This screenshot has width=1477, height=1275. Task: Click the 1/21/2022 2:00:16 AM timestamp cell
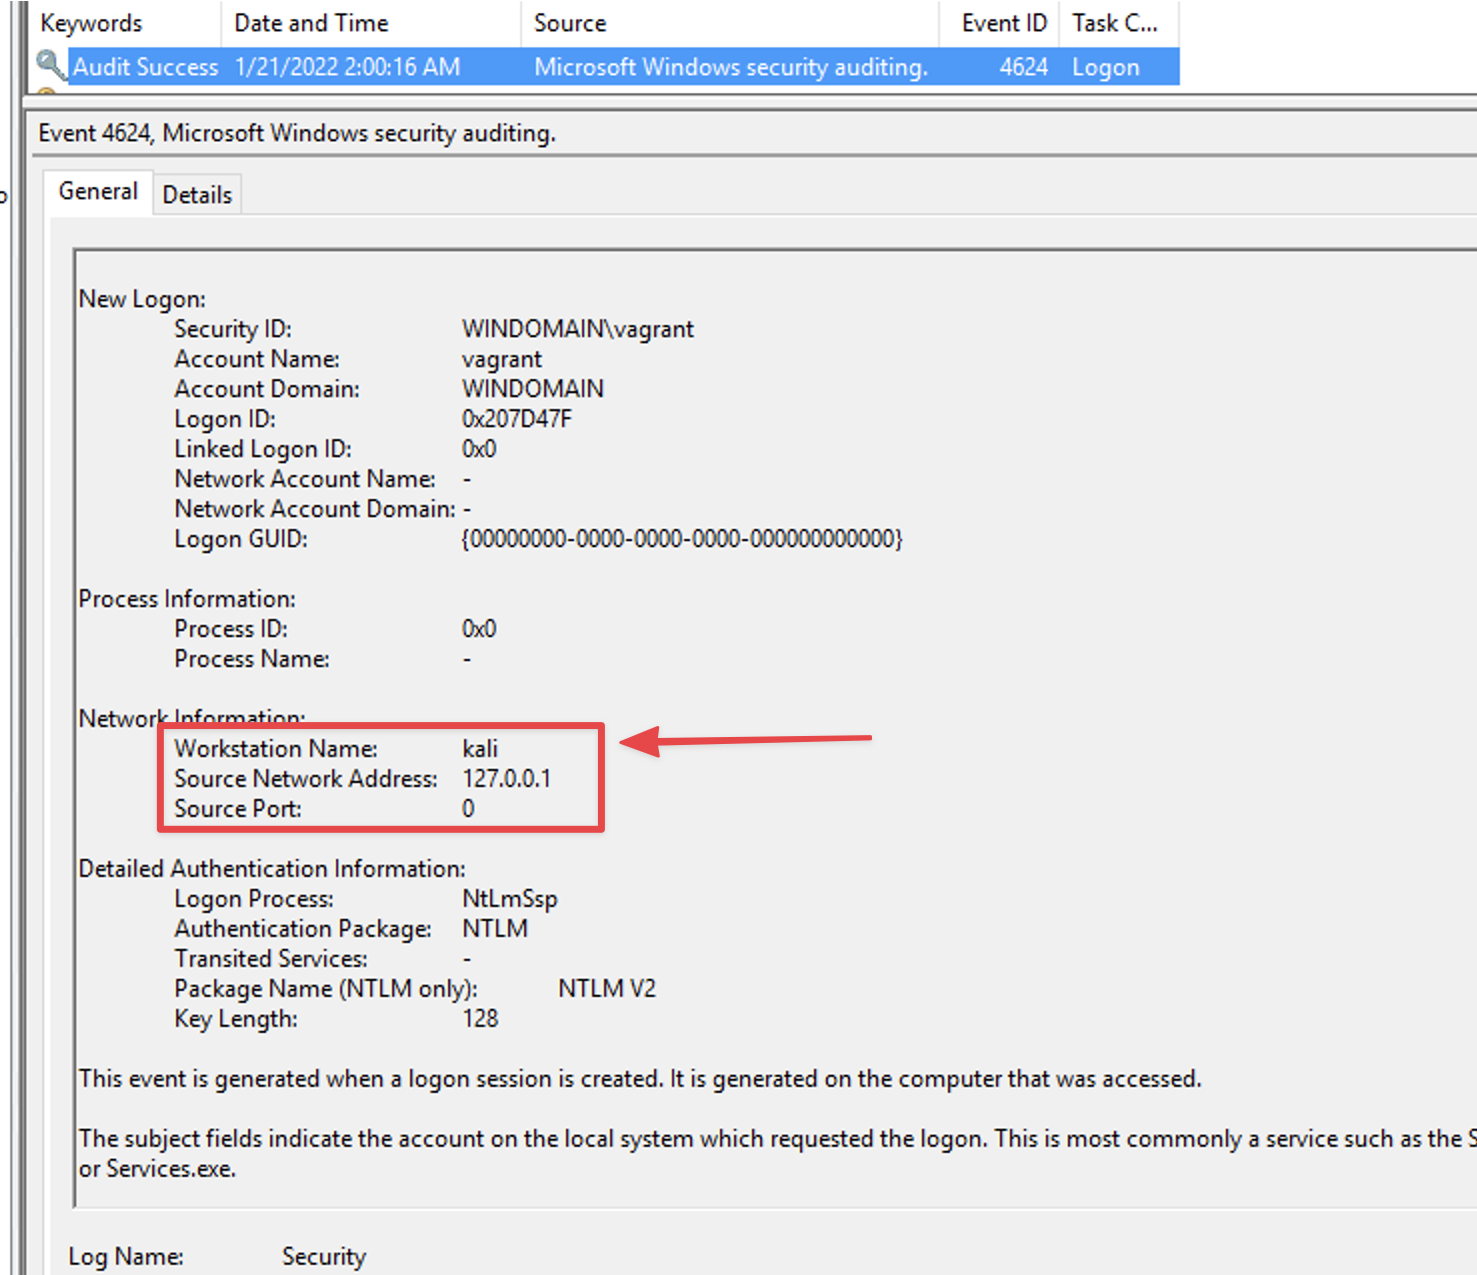347,67
